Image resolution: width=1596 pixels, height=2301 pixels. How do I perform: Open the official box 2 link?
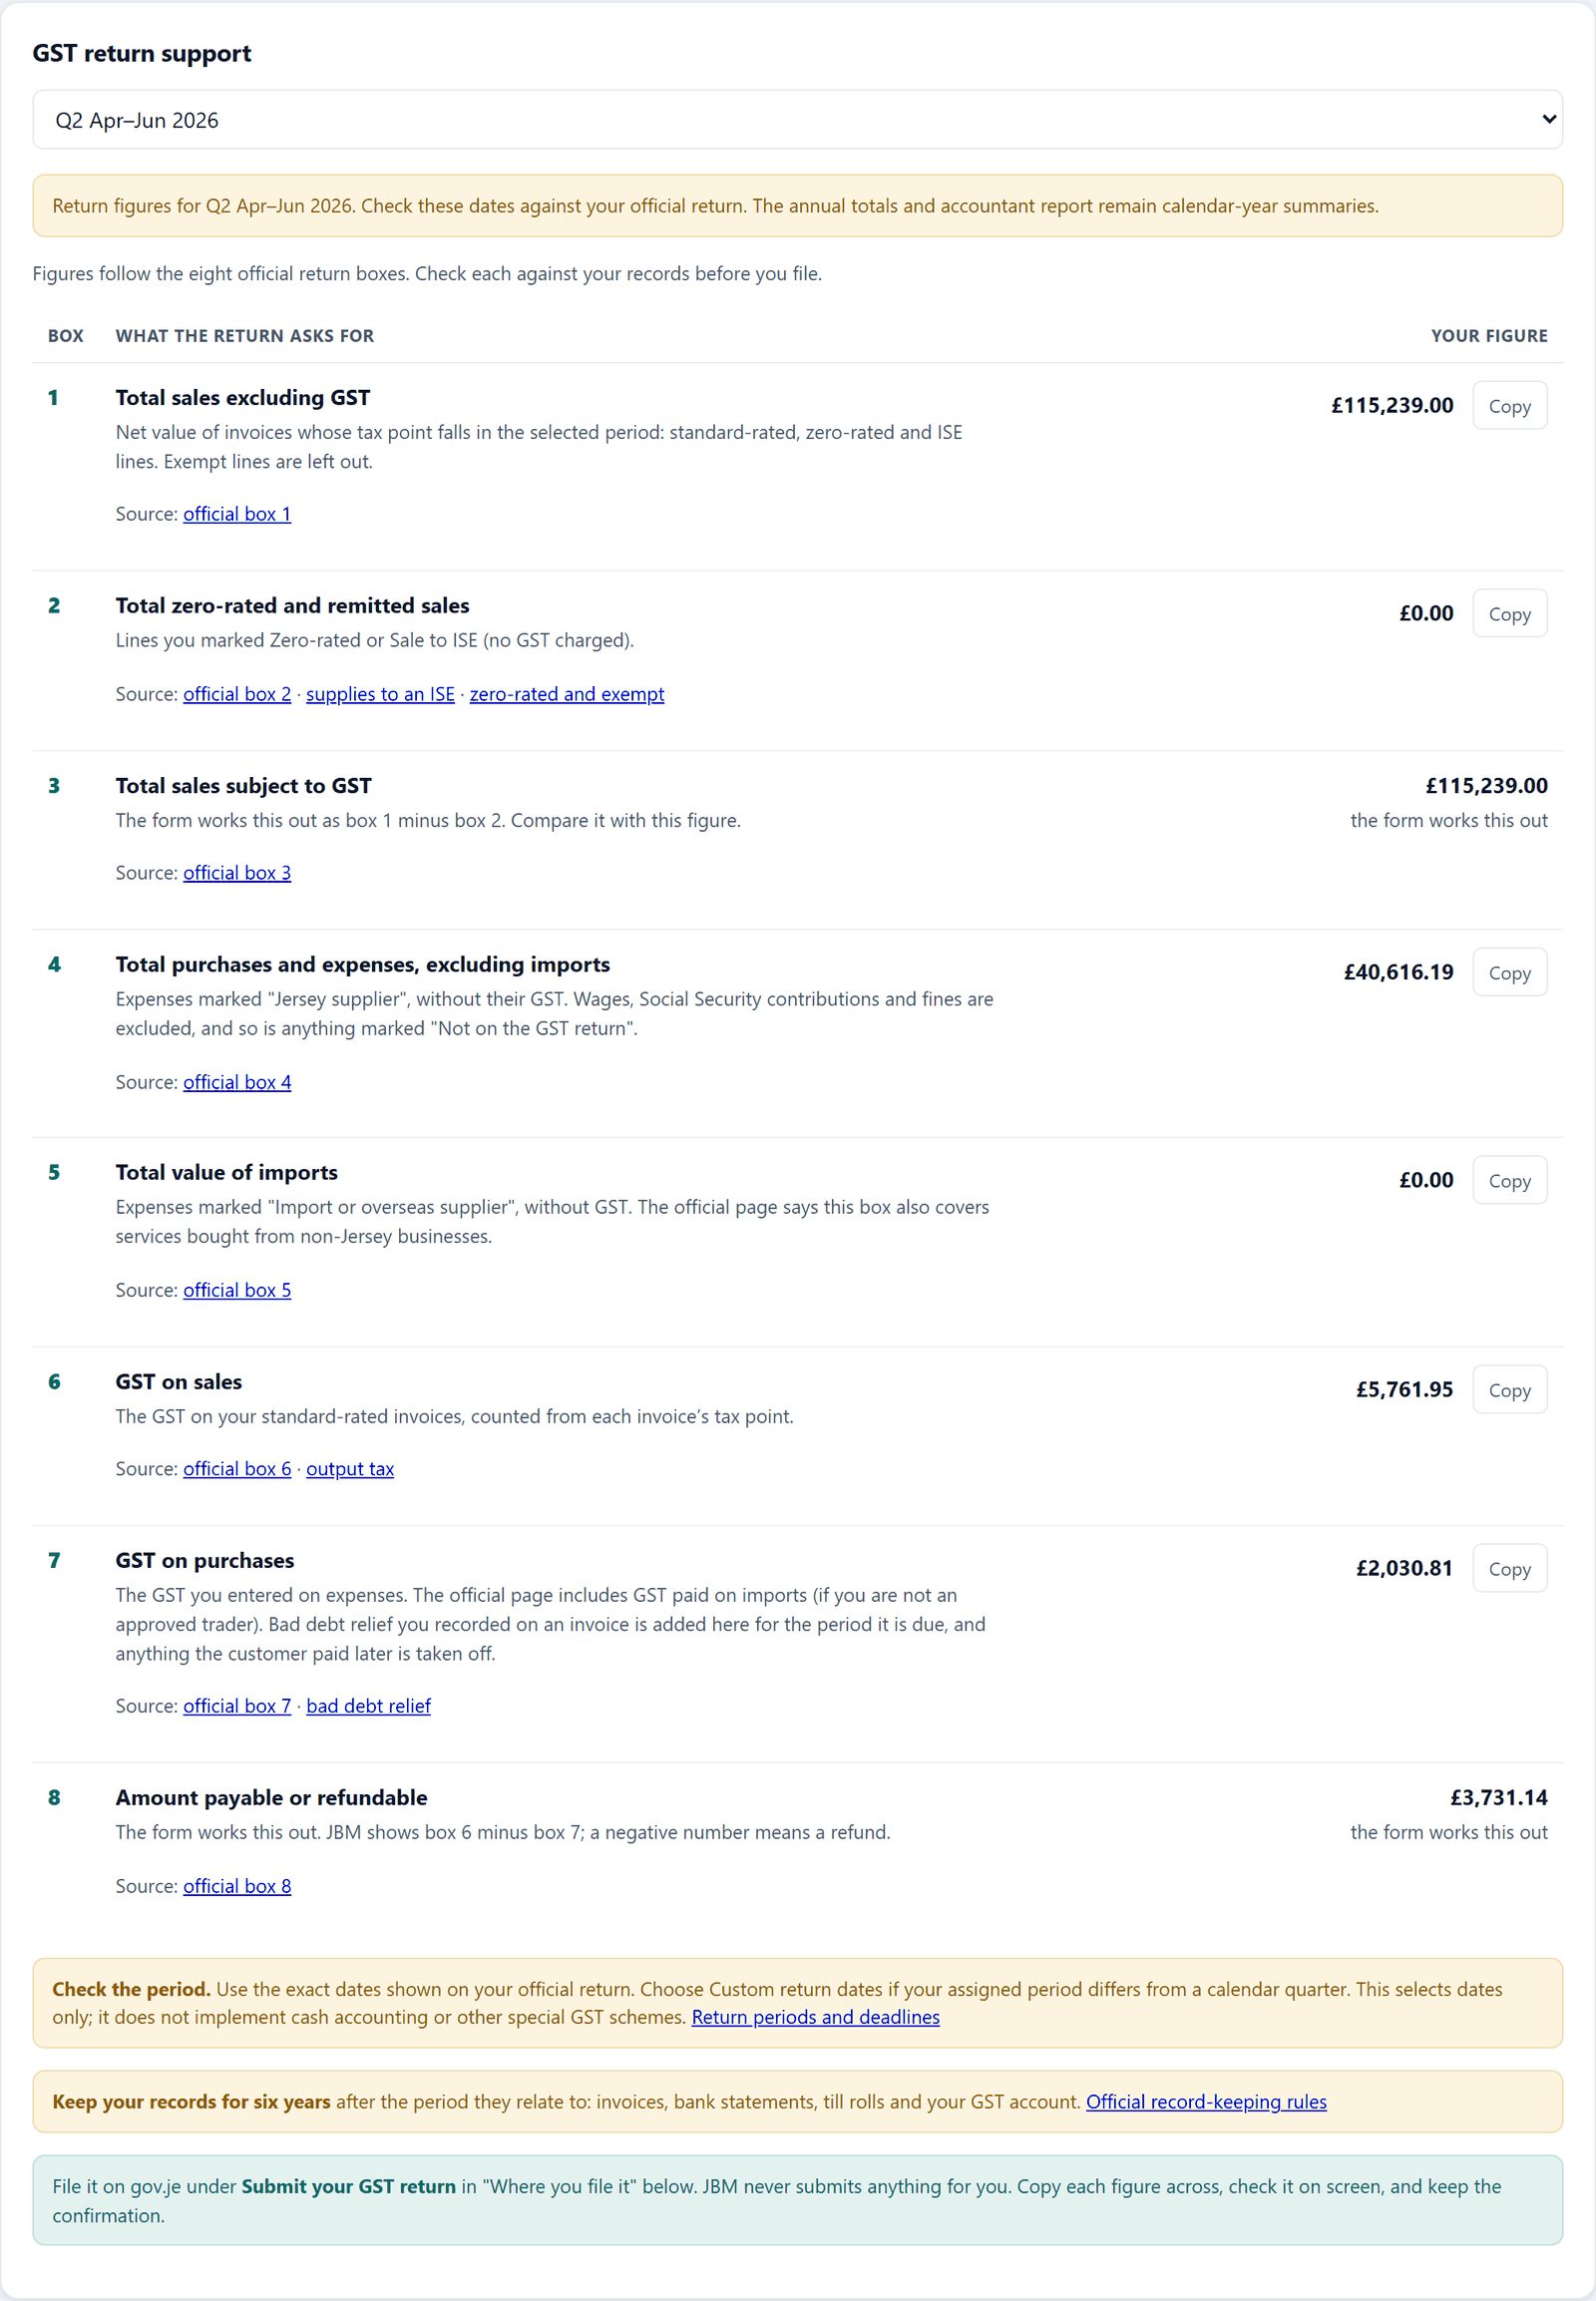click(x=237, y=694)
